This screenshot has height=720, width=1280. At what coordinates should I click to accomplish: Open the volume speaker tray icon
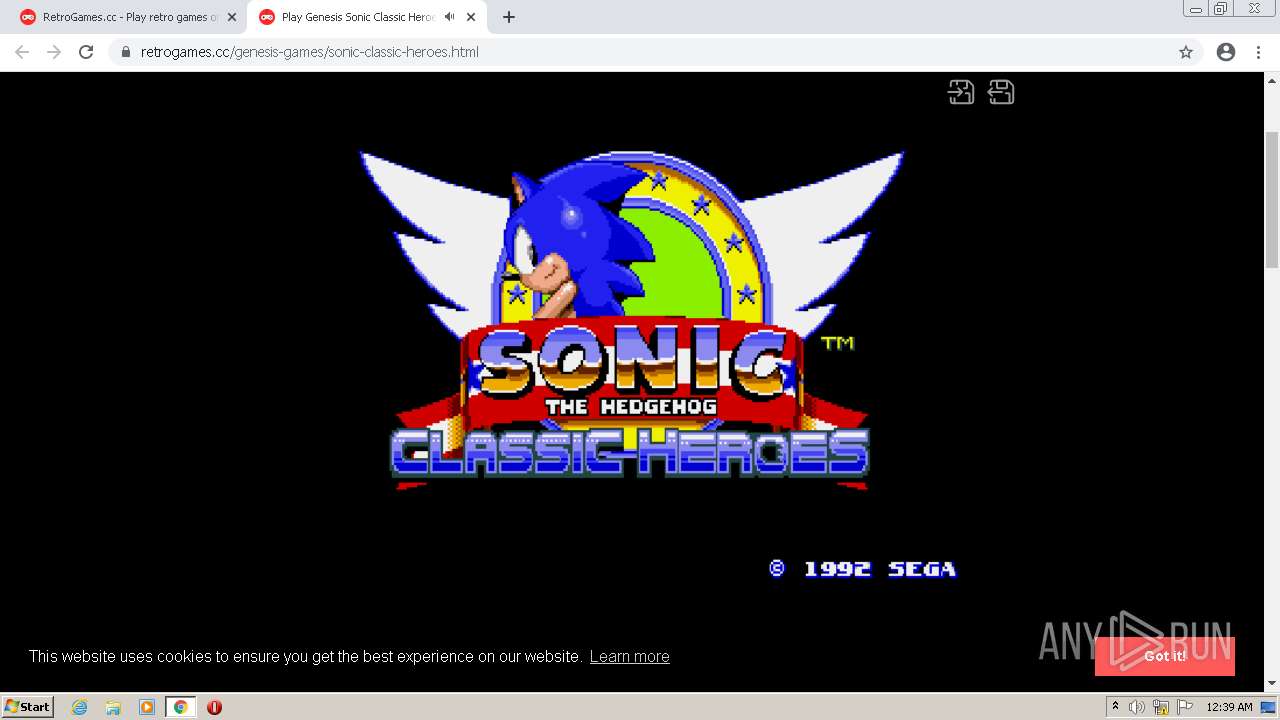pyautogui.click(x=1137, y=707)
